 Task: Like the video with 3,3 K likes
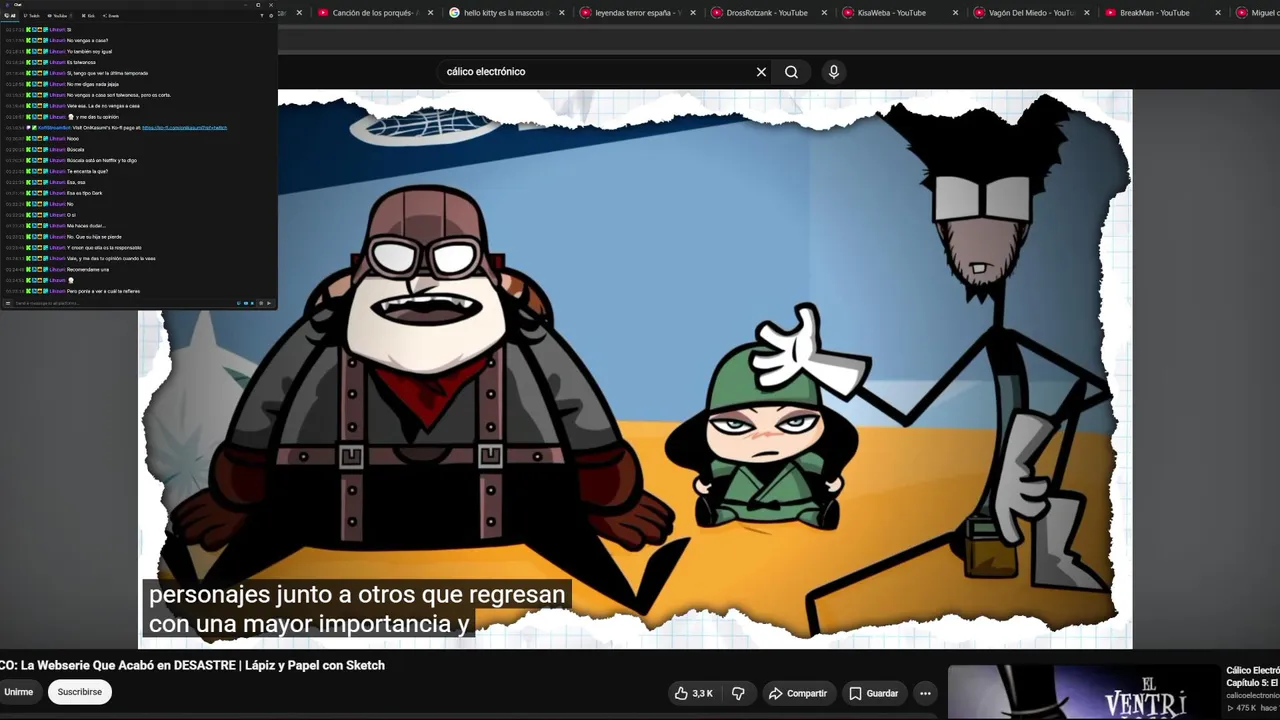pos(694,693)
